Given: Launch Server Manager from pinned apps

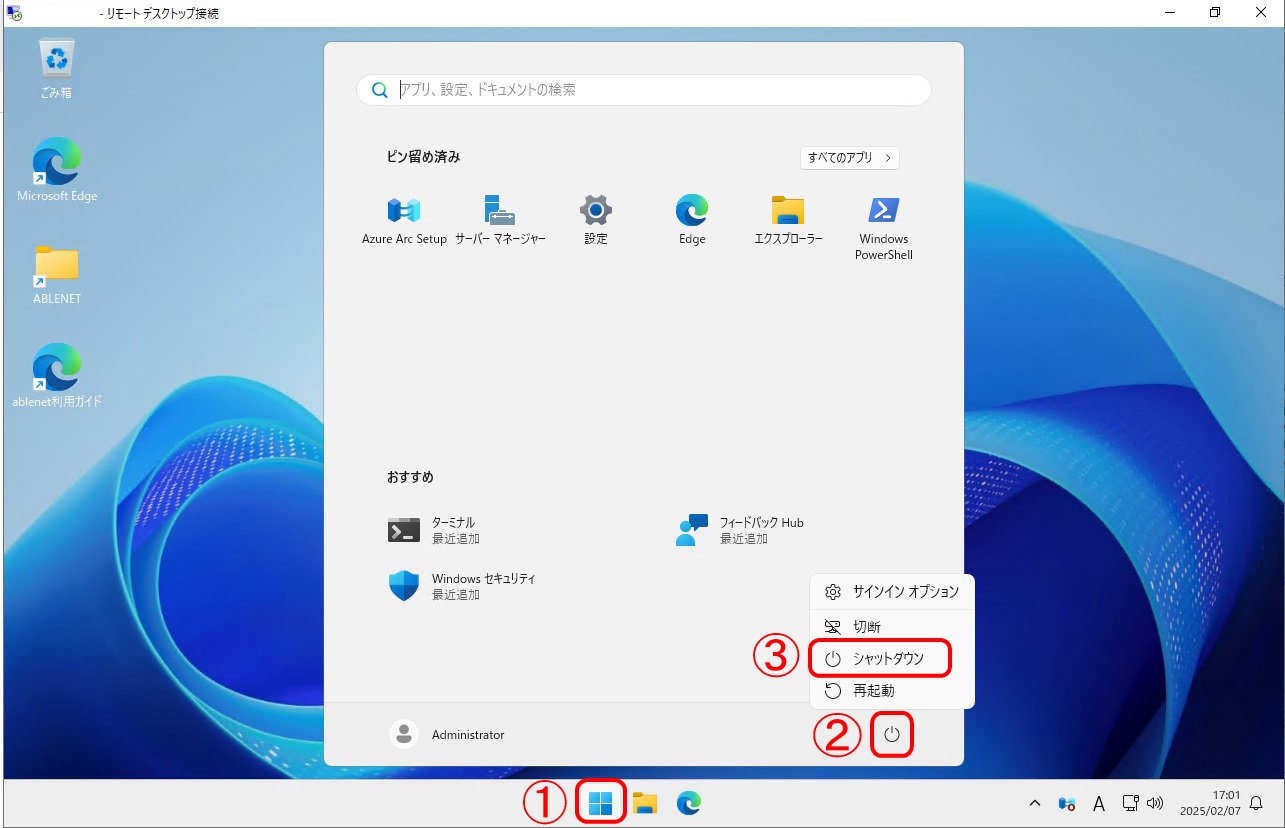Looking at the screenshot, I should coord(500,219).
